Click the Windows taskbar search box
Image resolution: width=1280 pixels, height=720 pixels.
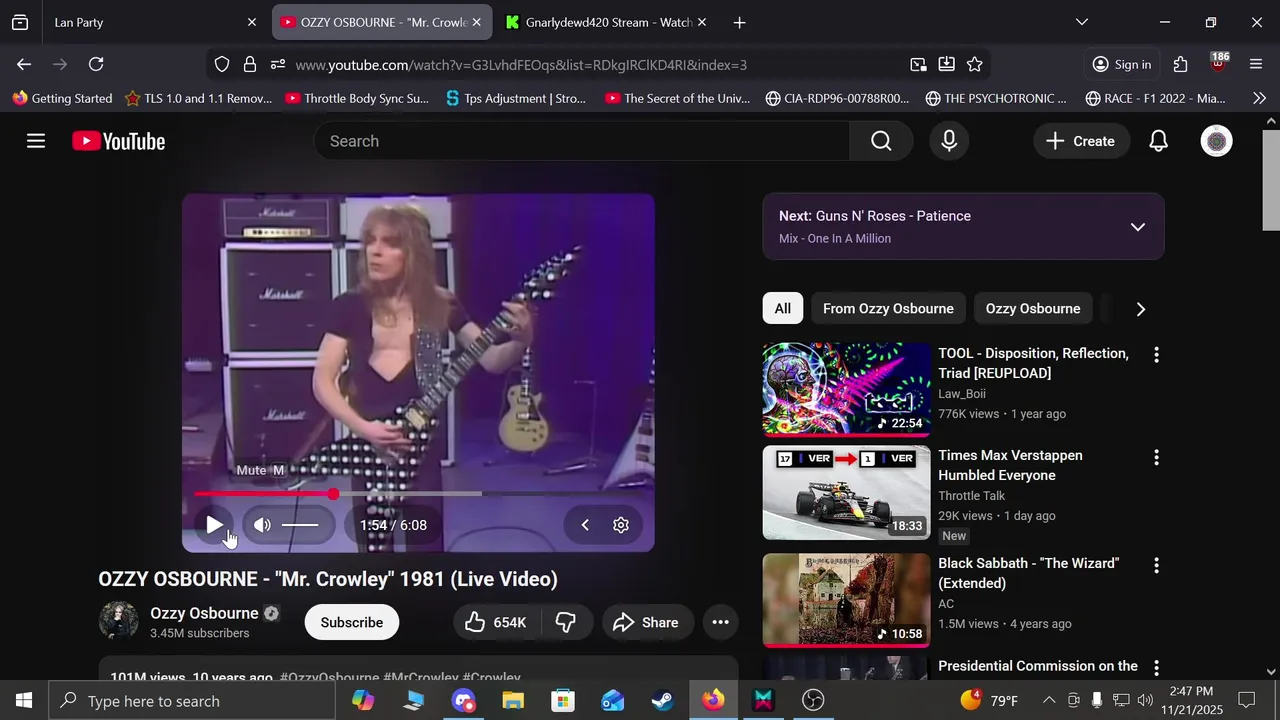coord(192,701)
